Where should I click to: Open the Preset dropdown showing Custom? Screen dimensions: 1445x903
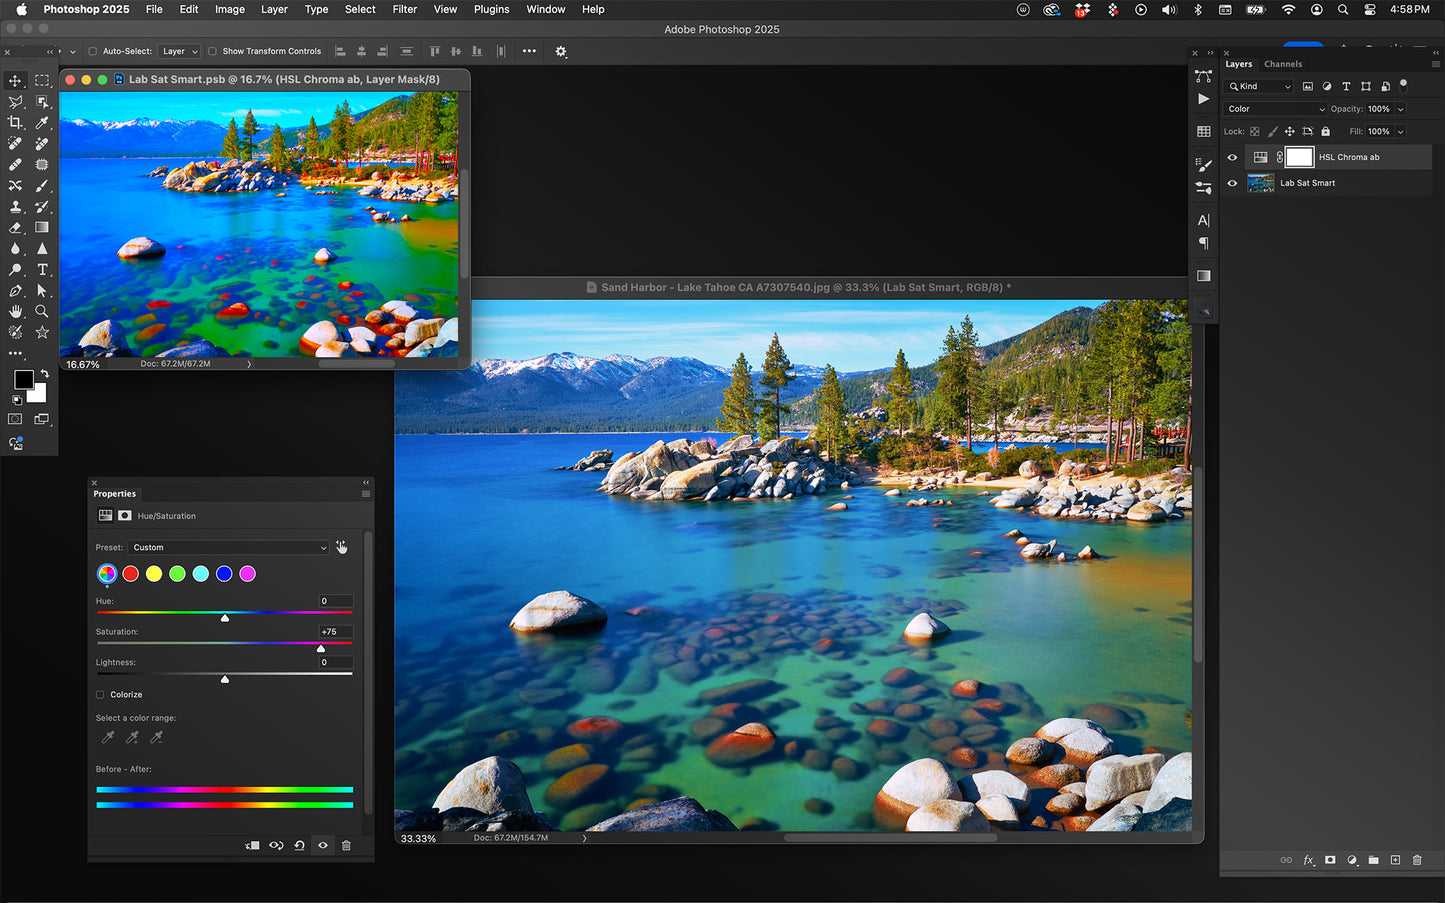228,548
